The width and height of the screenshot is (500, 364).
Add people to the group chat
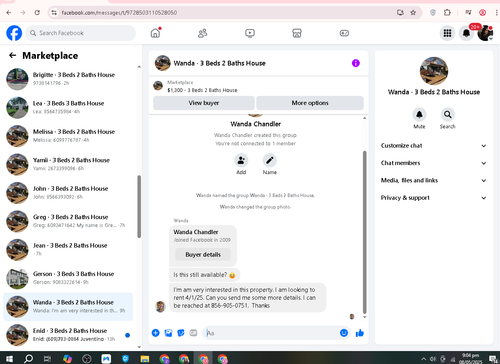(241, 160)
